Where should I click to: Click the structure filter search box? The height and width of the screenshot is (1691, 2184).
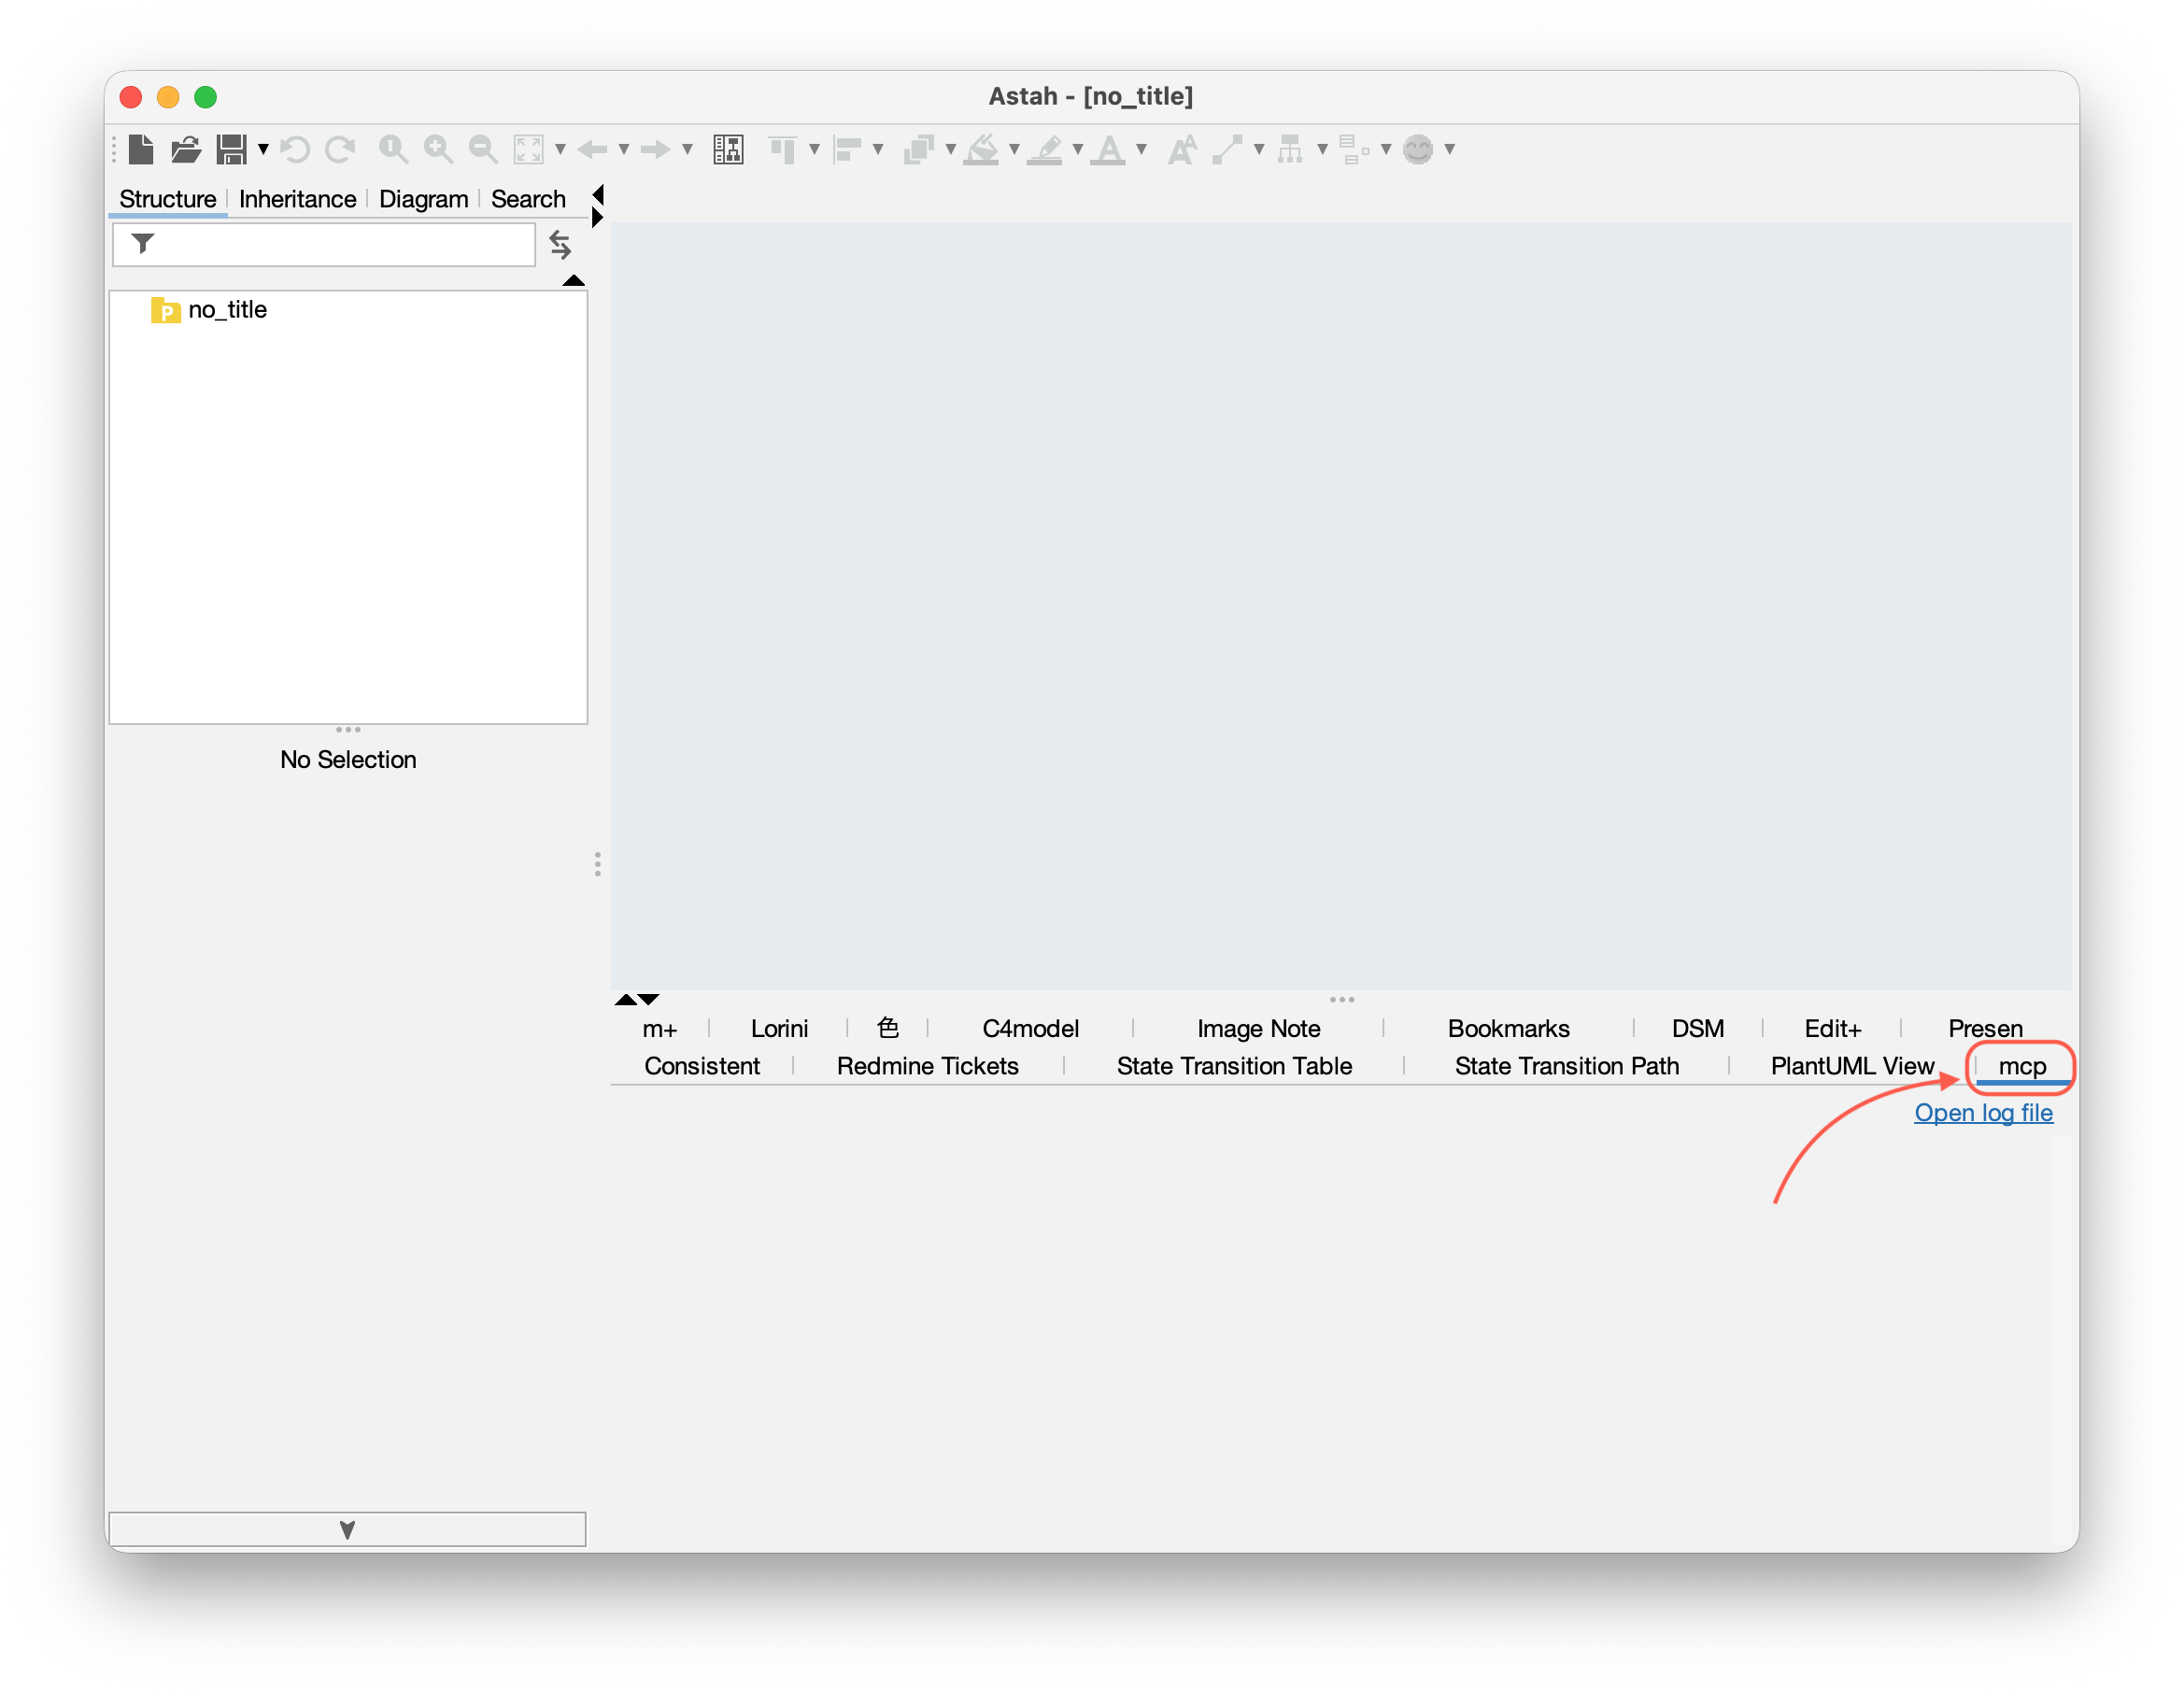coord(330,243)
